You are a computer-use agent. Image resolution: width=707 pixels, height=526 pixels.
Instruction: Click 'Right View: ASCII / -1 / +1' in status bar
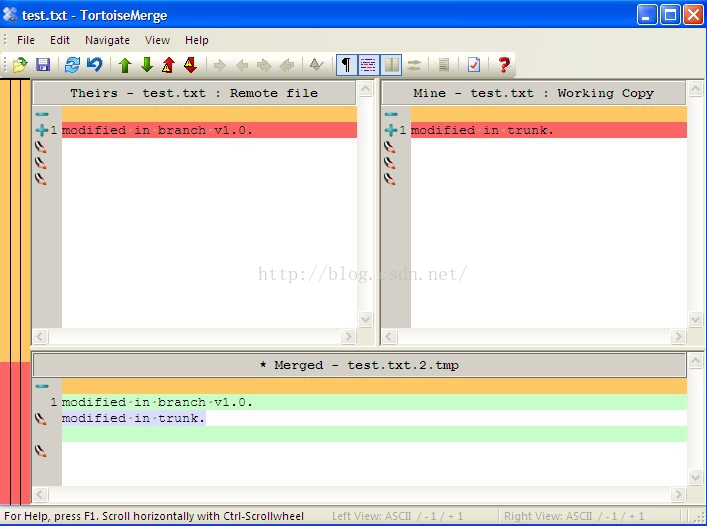[574, 516]
